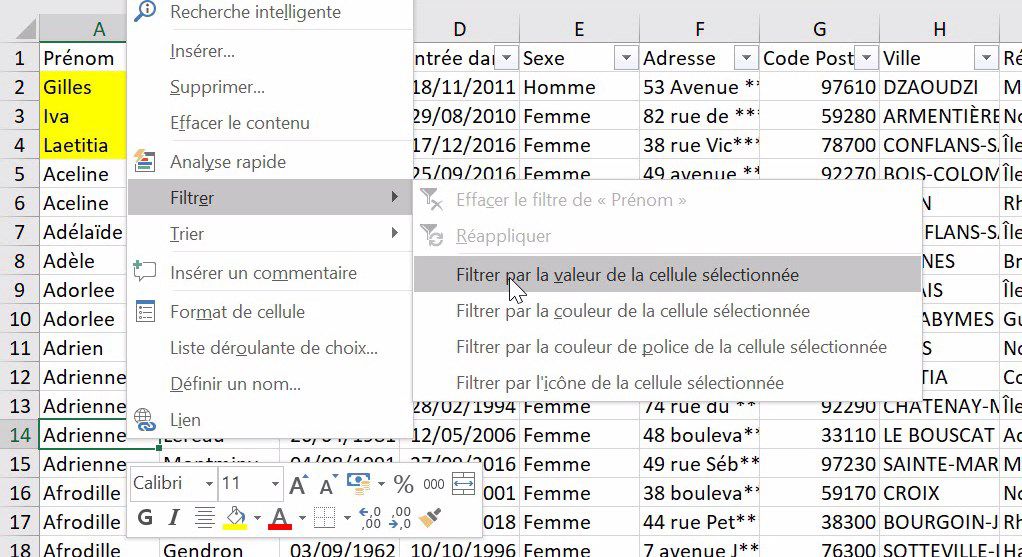
Task: Click the increase font size icon
Action: click(298, 485)
